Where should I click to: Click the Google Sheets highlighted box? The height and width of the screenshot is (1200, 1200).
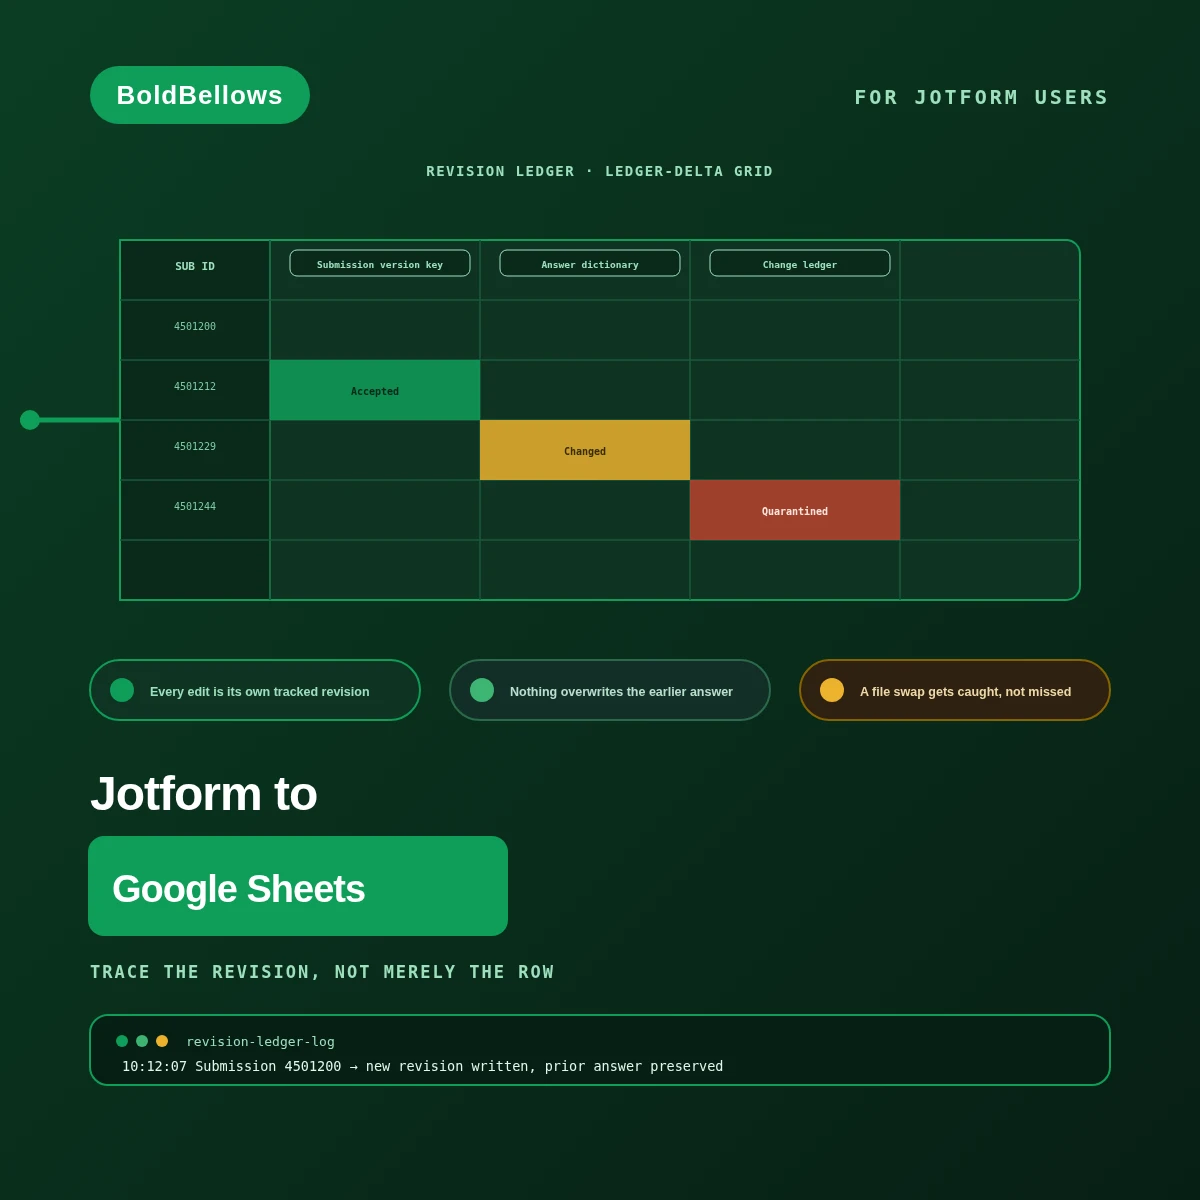(x=298, y=886)
